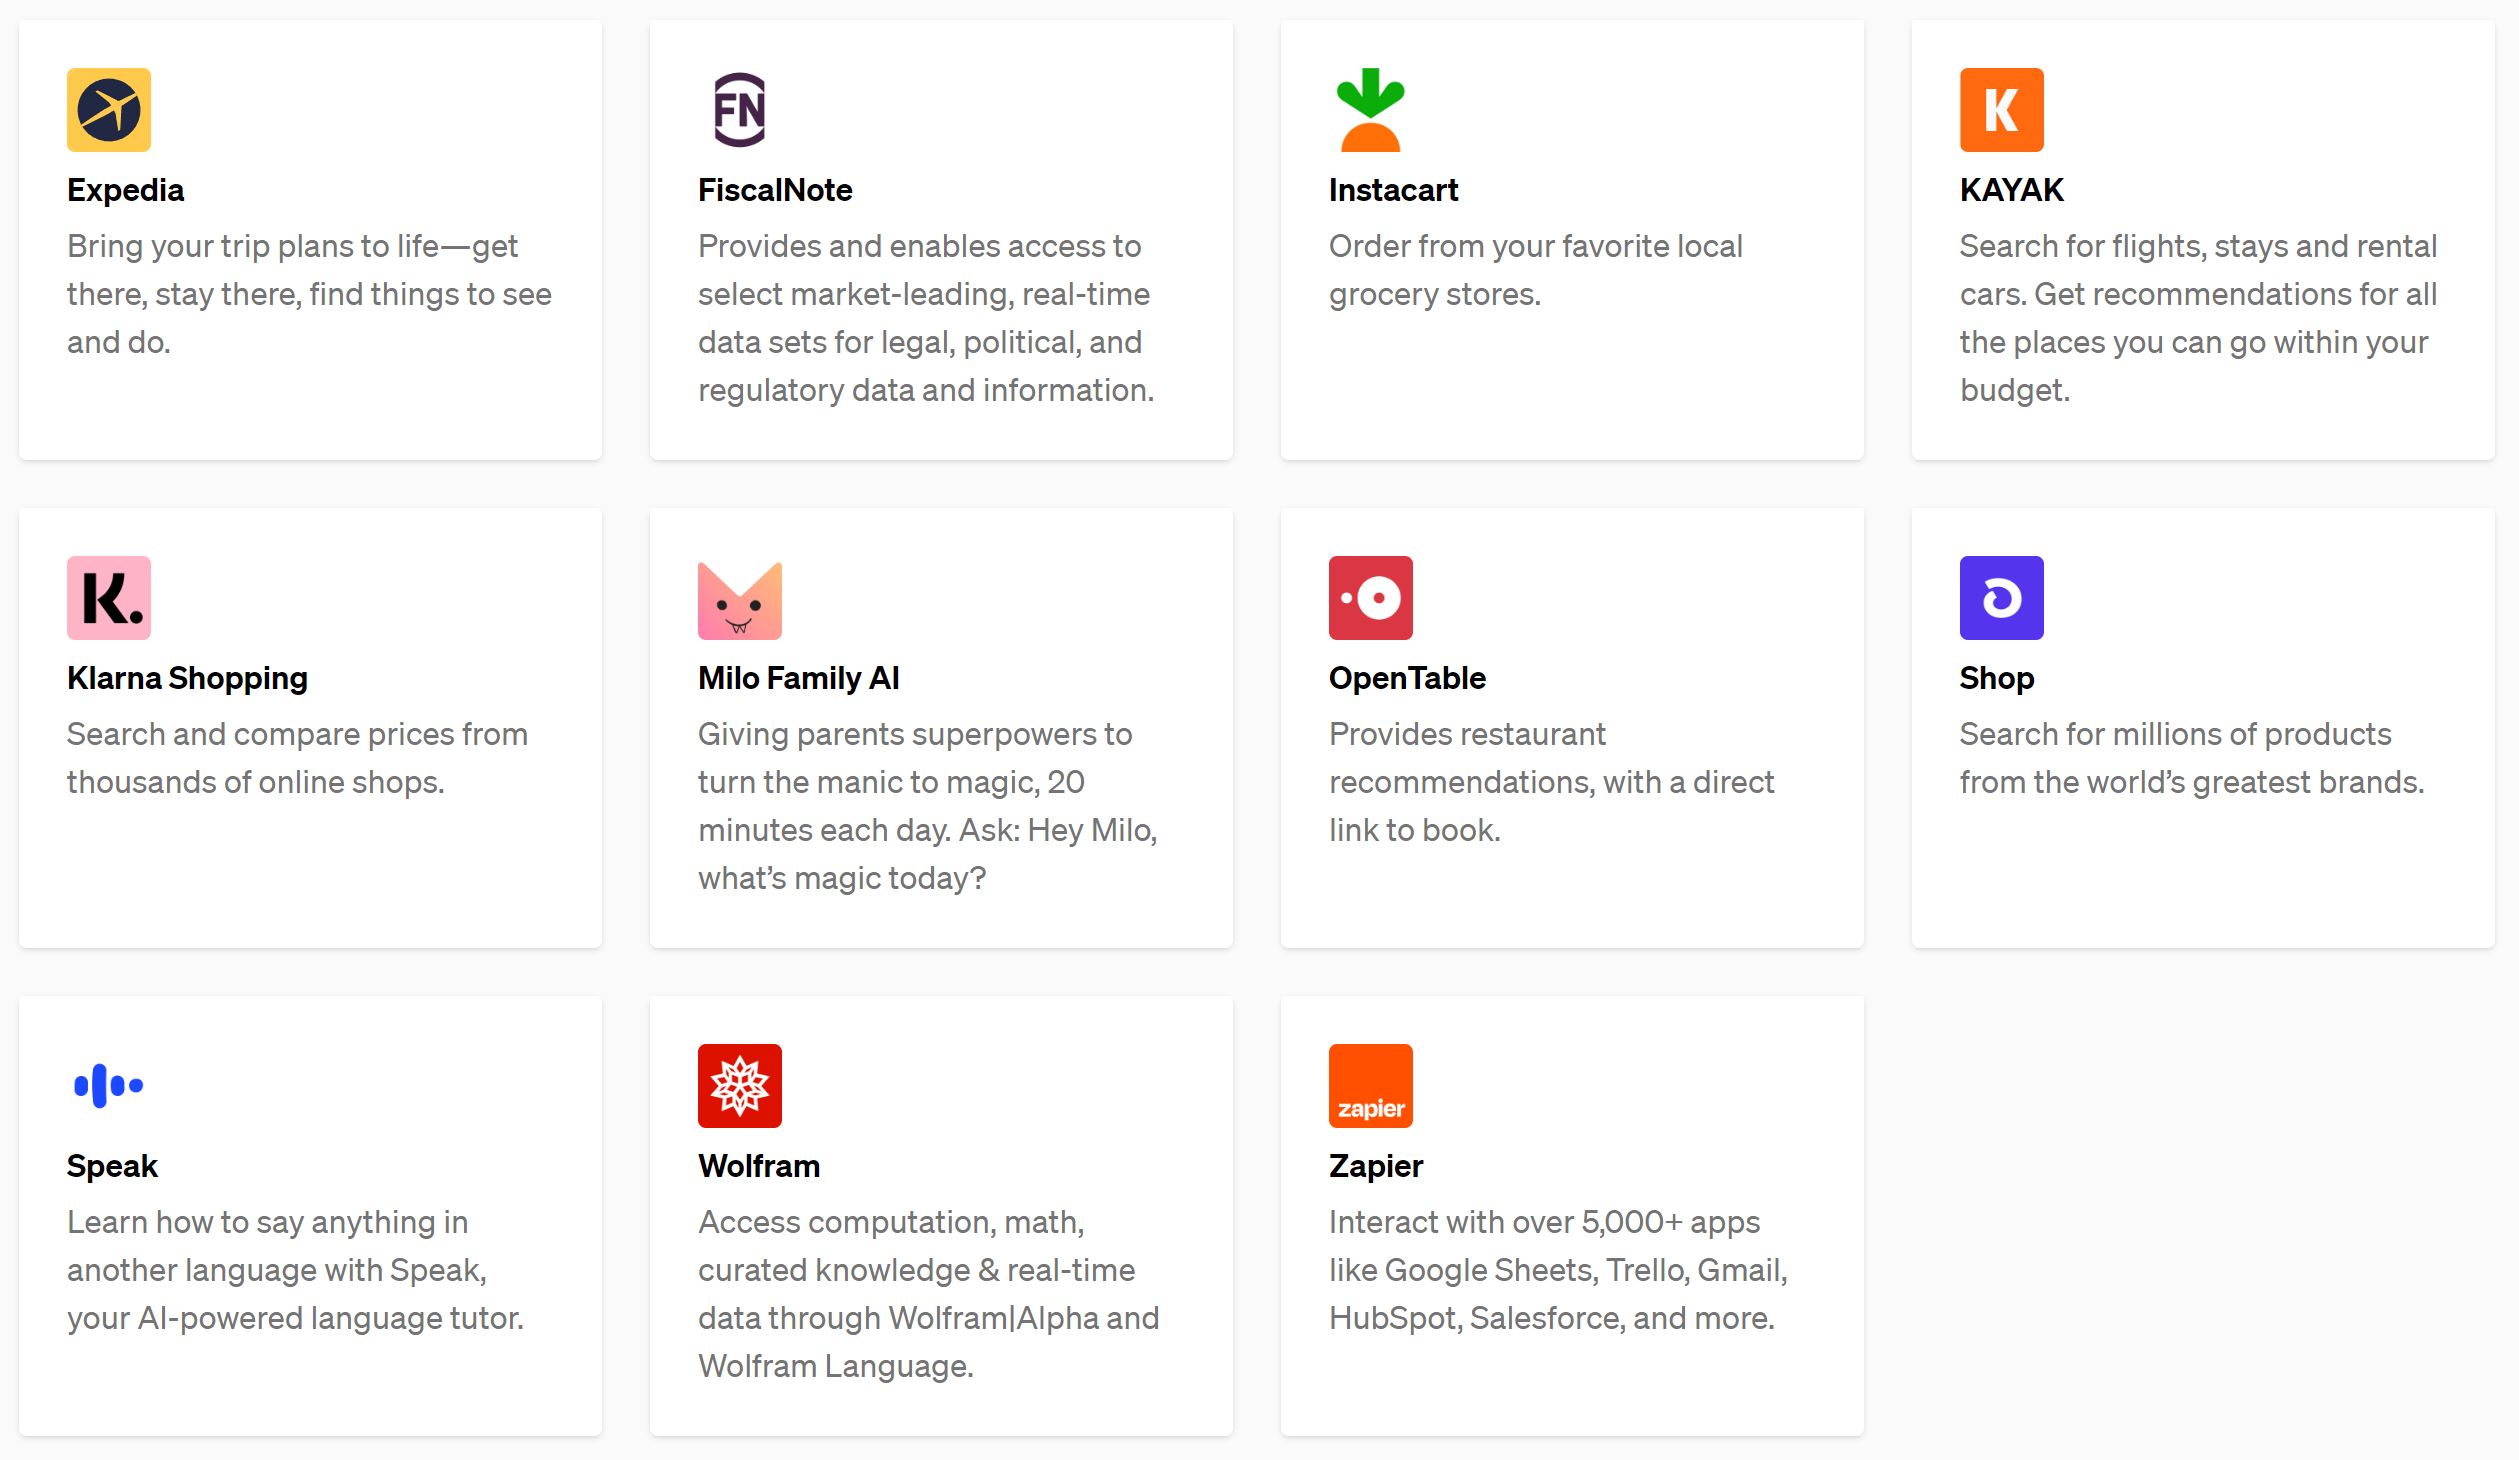Click the FiscalNote FN logo icon
The width and height of the screenshot is (2519, 1460).
tap(740, 110)
